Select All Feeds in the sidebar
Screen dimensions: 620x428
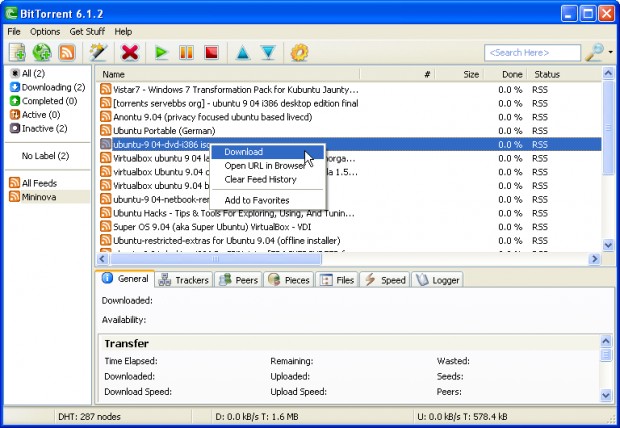34,183
